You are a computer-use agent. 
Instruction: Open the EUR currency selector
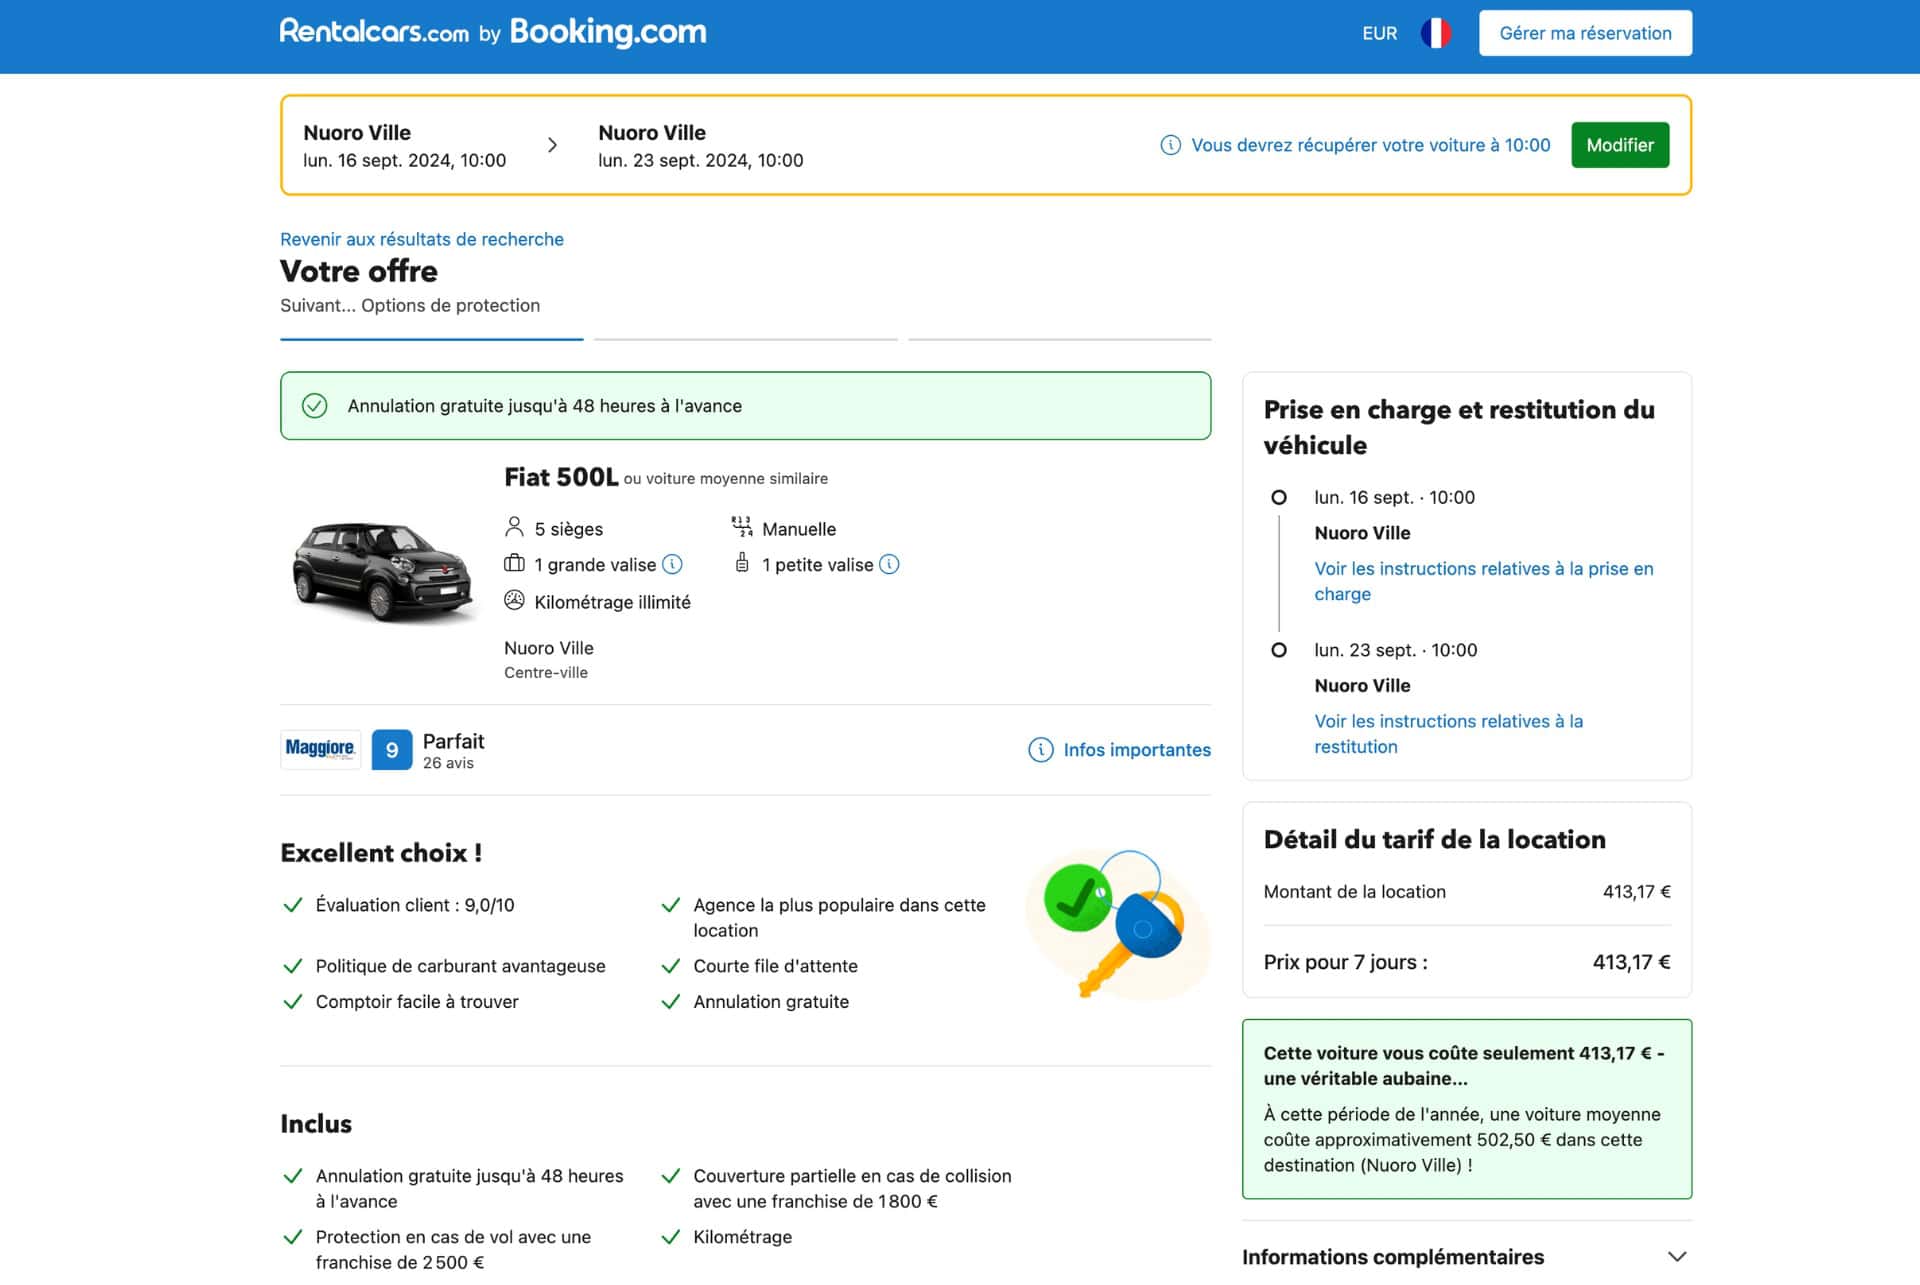pyautogui.click(x=1379, y=33)
